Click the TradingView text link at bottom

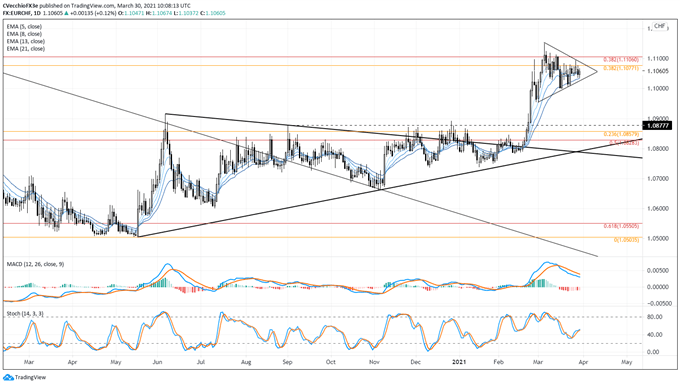30,378
